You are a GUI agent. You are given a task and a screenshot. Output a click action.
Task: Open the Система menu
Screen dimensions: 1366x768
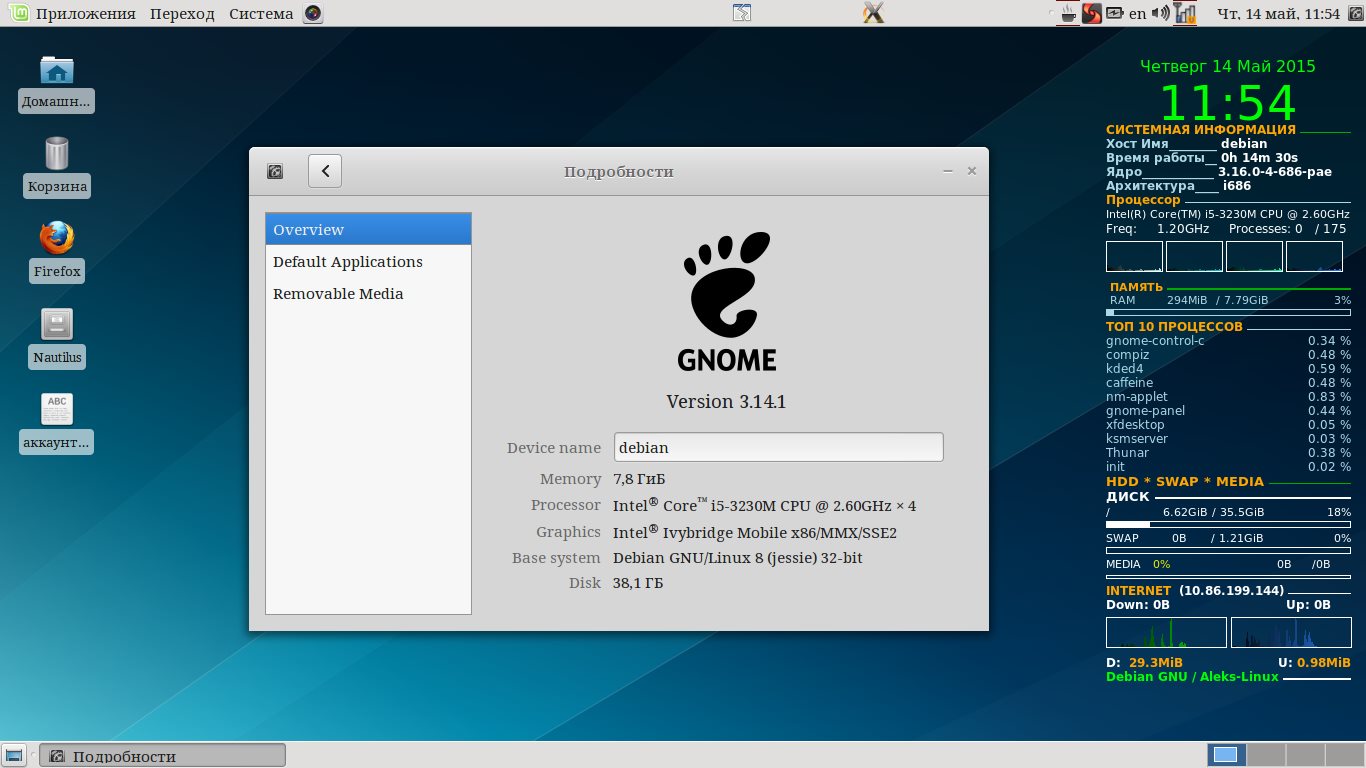pyautogui.click(x=261, y=14)
